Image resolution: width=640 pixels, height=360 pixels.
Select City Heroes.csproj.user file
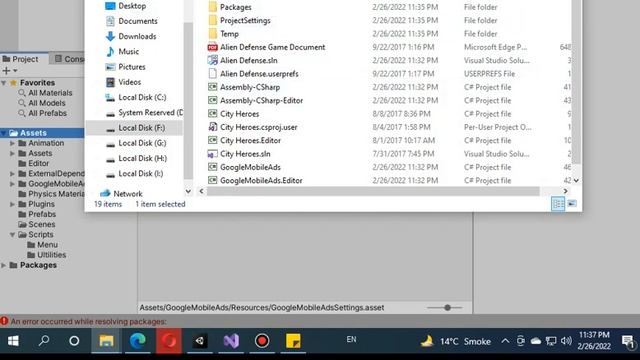point(258,127)
